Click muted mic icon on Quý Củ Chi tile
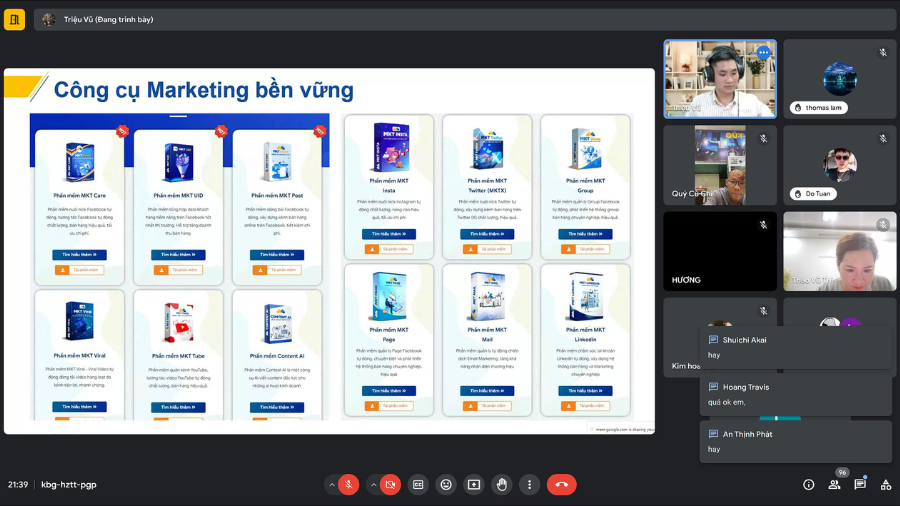Image resolution: width=900 pixels, height=506 pixels. coord(763,139)
